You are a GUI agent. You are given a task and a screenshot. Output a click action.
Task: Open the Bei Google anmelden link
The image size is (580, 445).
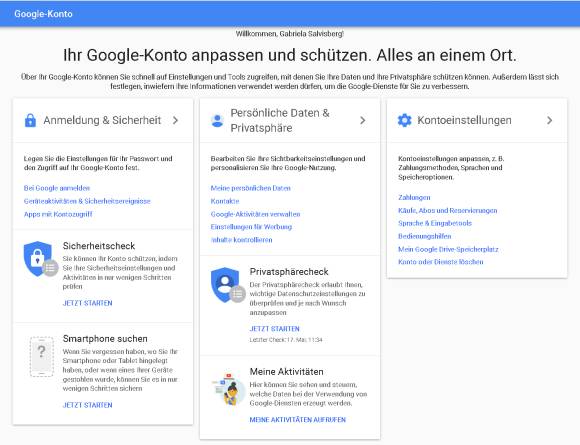[57, 188]
